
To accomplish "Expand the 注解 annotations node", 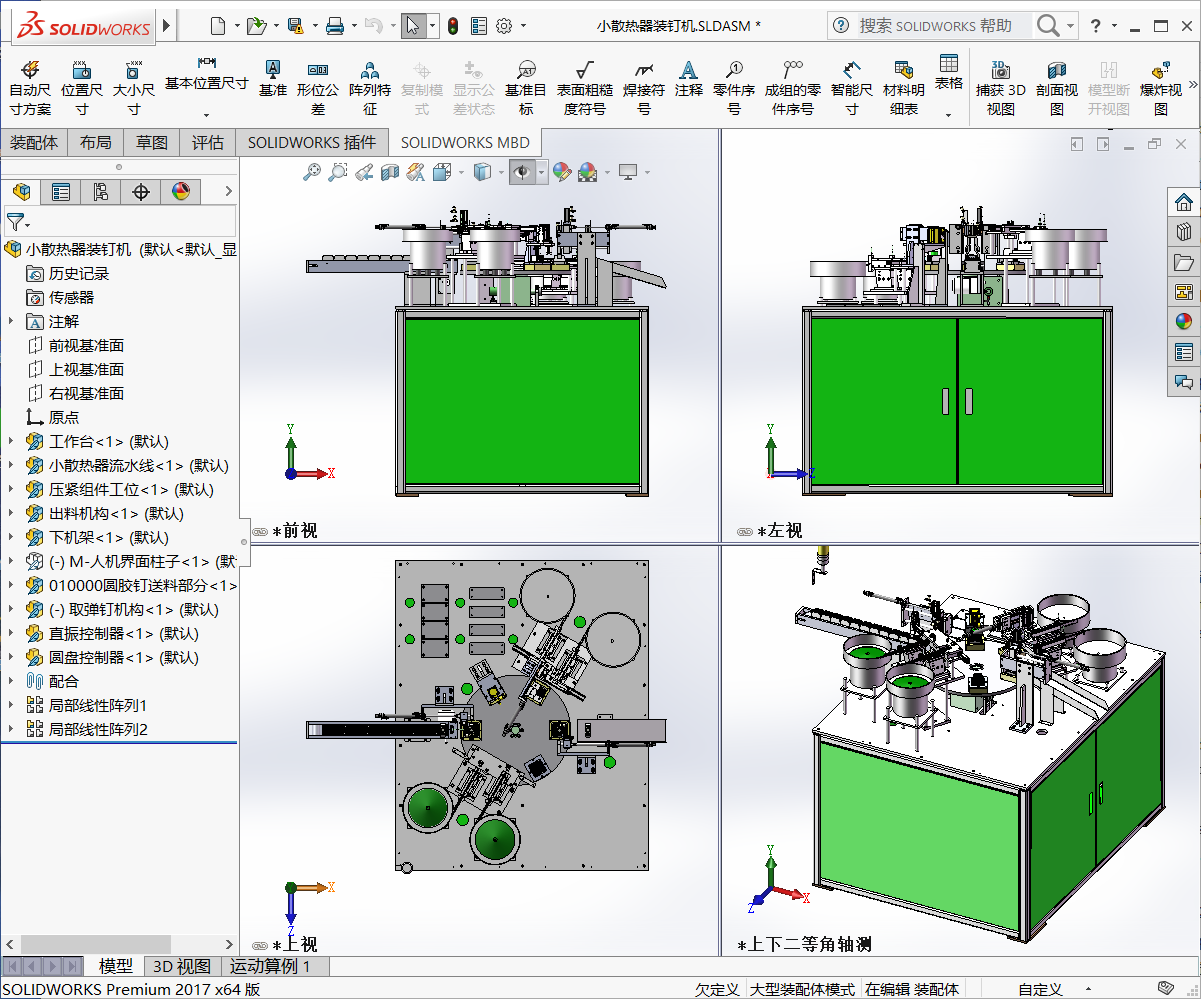I will tap(11, 321).
